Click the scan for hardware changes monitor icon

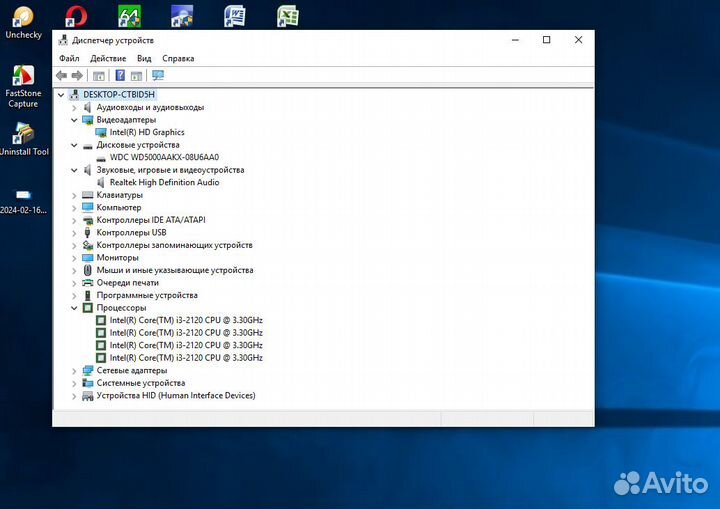click(158, 75)
